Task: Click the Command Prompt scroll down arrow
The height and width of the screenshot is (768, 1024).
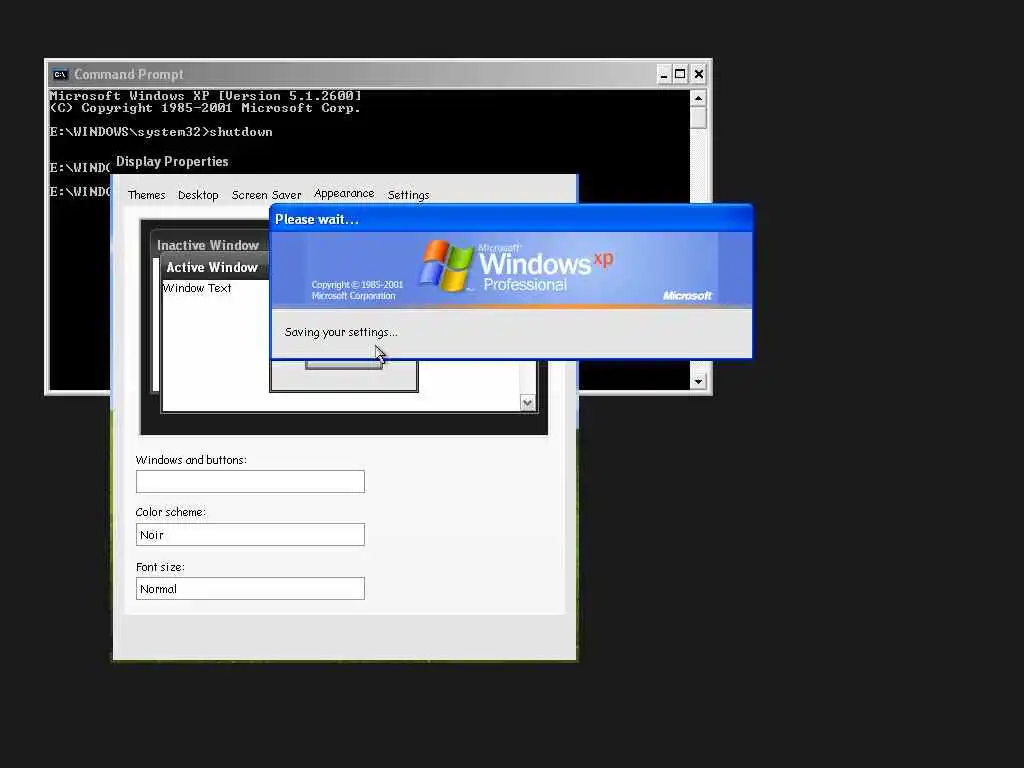Action: (698, 381)
